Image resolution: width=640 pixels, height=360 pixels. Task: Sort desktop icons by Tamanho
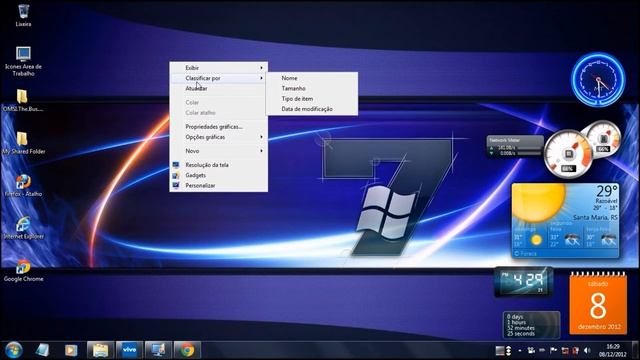(x=312, y=88)
